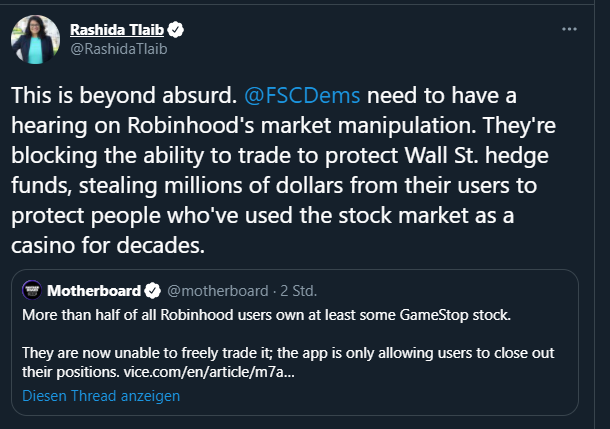The width and height of the screenshot is (610, 429).
Task: Click the @motherboard handle in quoted tweet
Action: (216, 291)
